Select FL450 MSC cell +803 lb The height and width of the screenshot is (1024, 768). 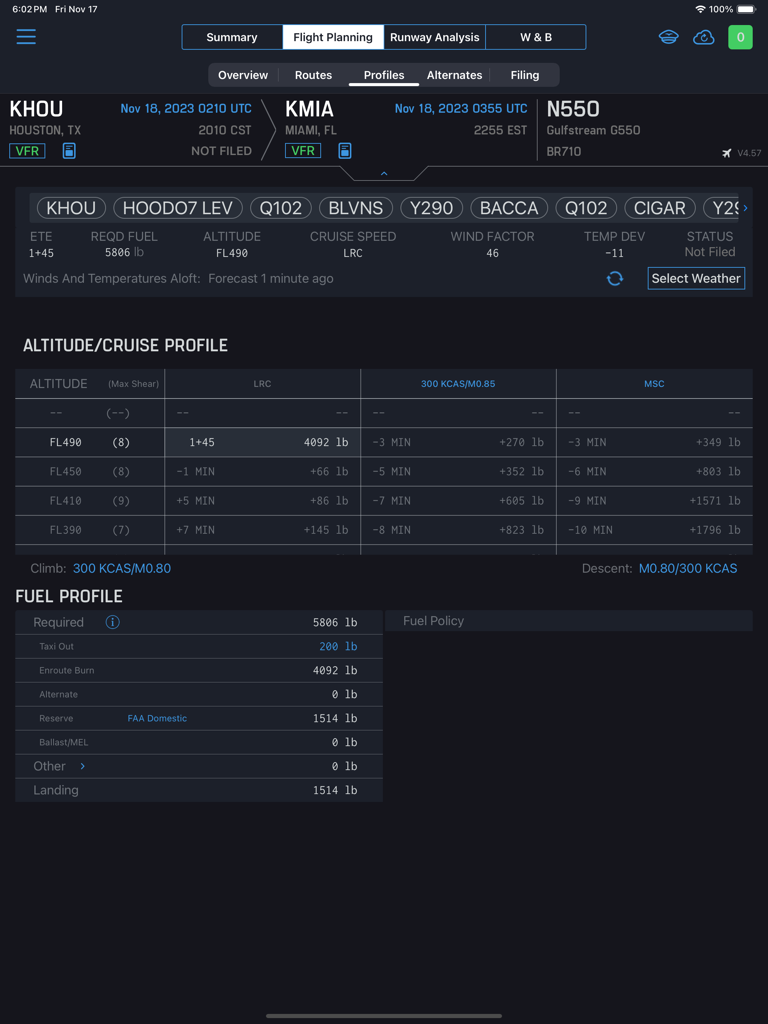654,472
